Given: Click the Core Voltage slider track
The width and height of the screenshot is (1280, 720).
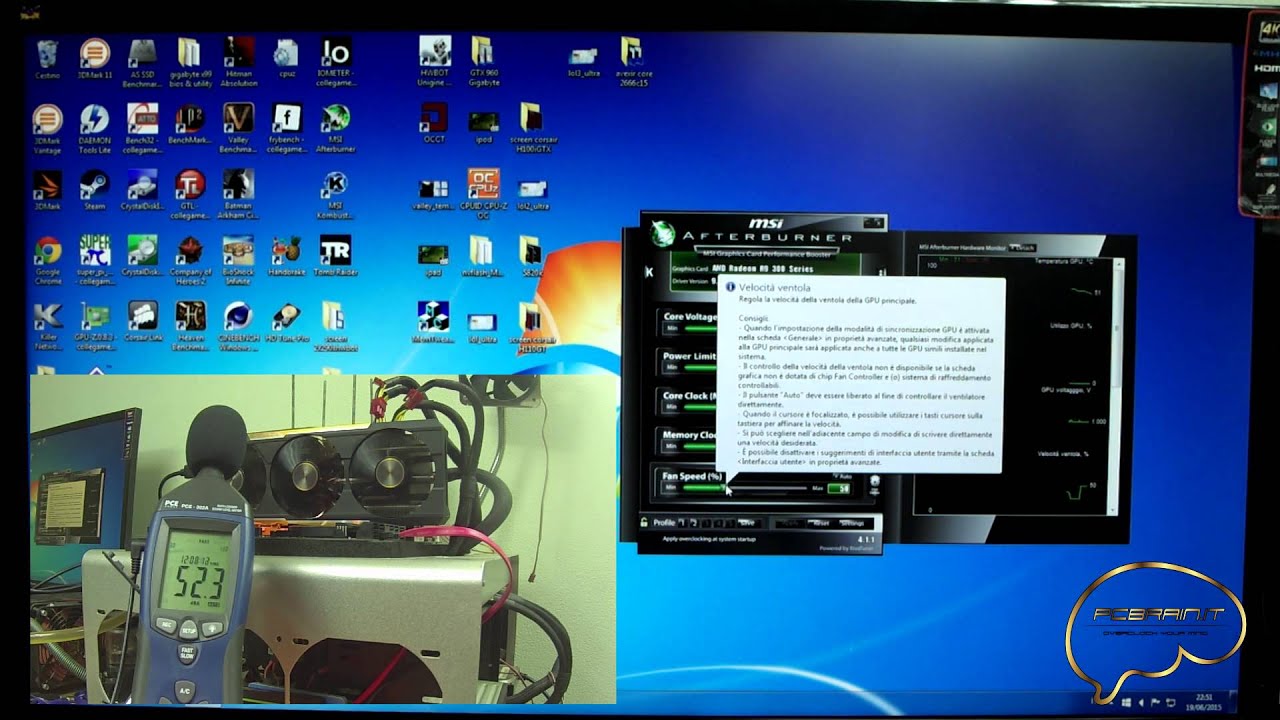Looking at the screenshot, I should (x=700, y=329).
